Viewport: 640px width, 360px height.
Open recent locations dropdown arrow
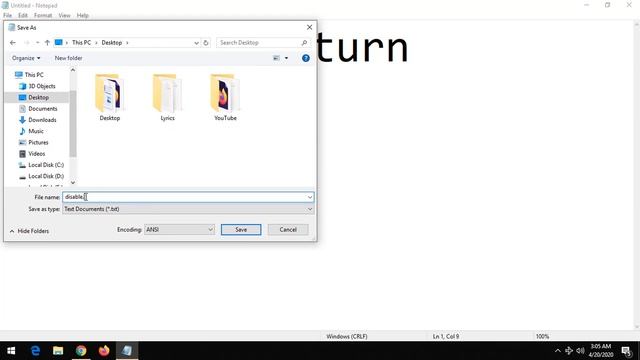click(x=37, y=42)
